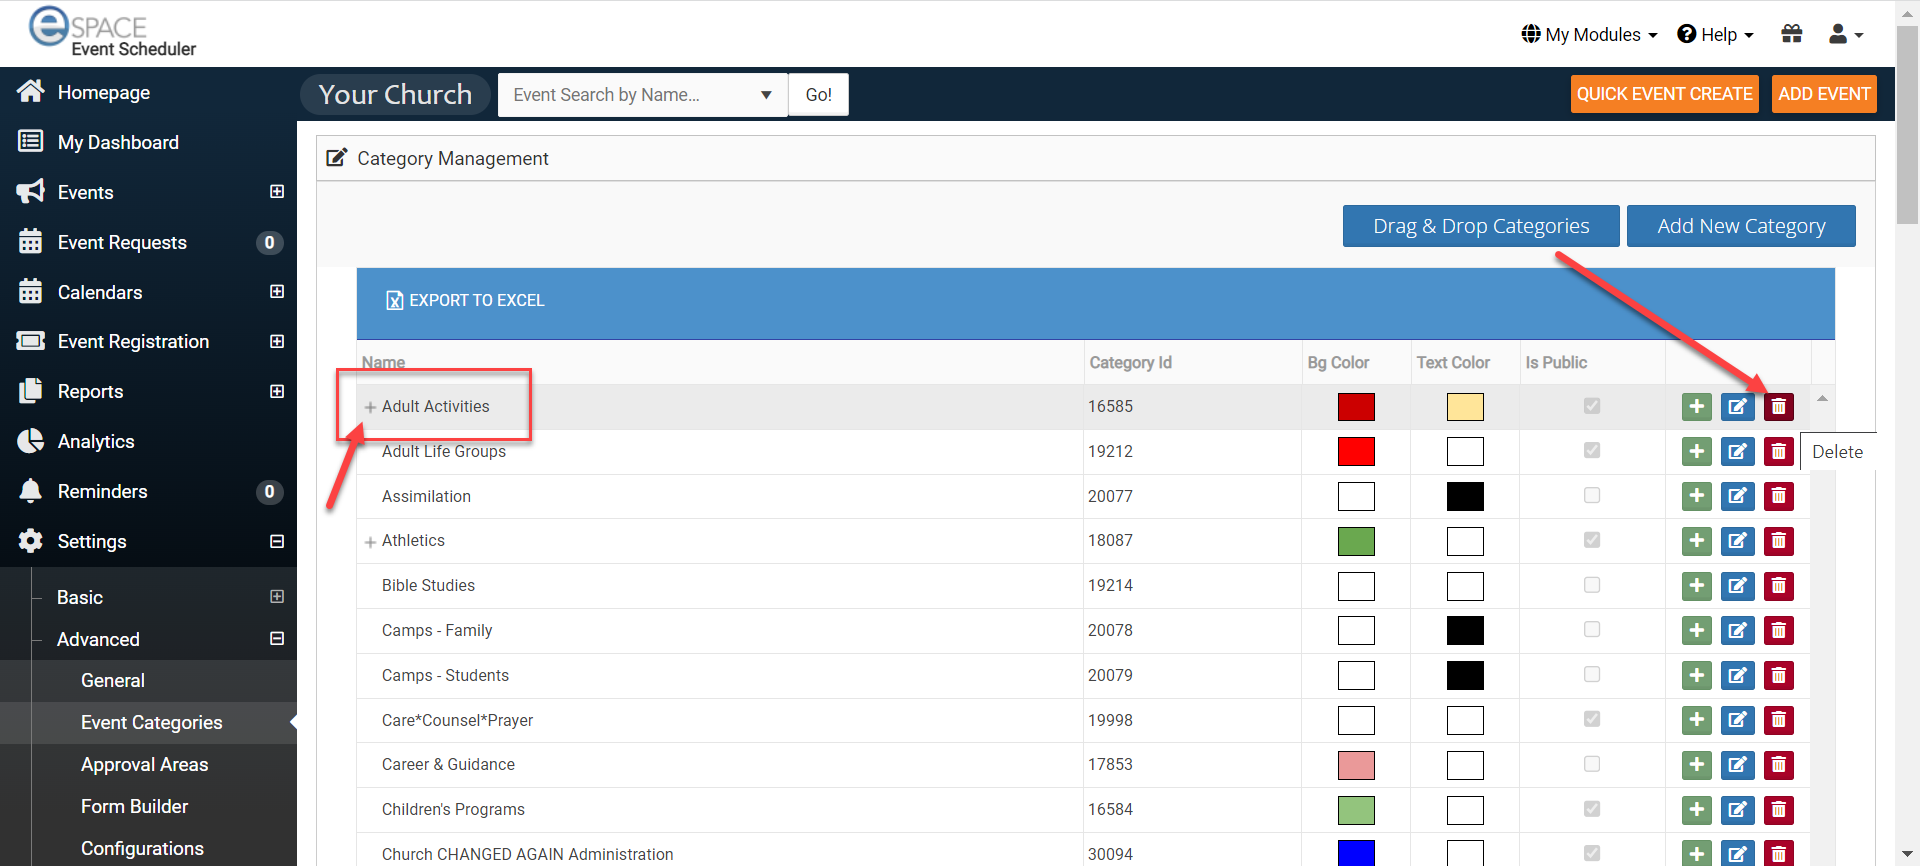Click the blue edit icon for Athletics row
This screenshot has height=866, width=1920.
click(x=1737, y=541)
